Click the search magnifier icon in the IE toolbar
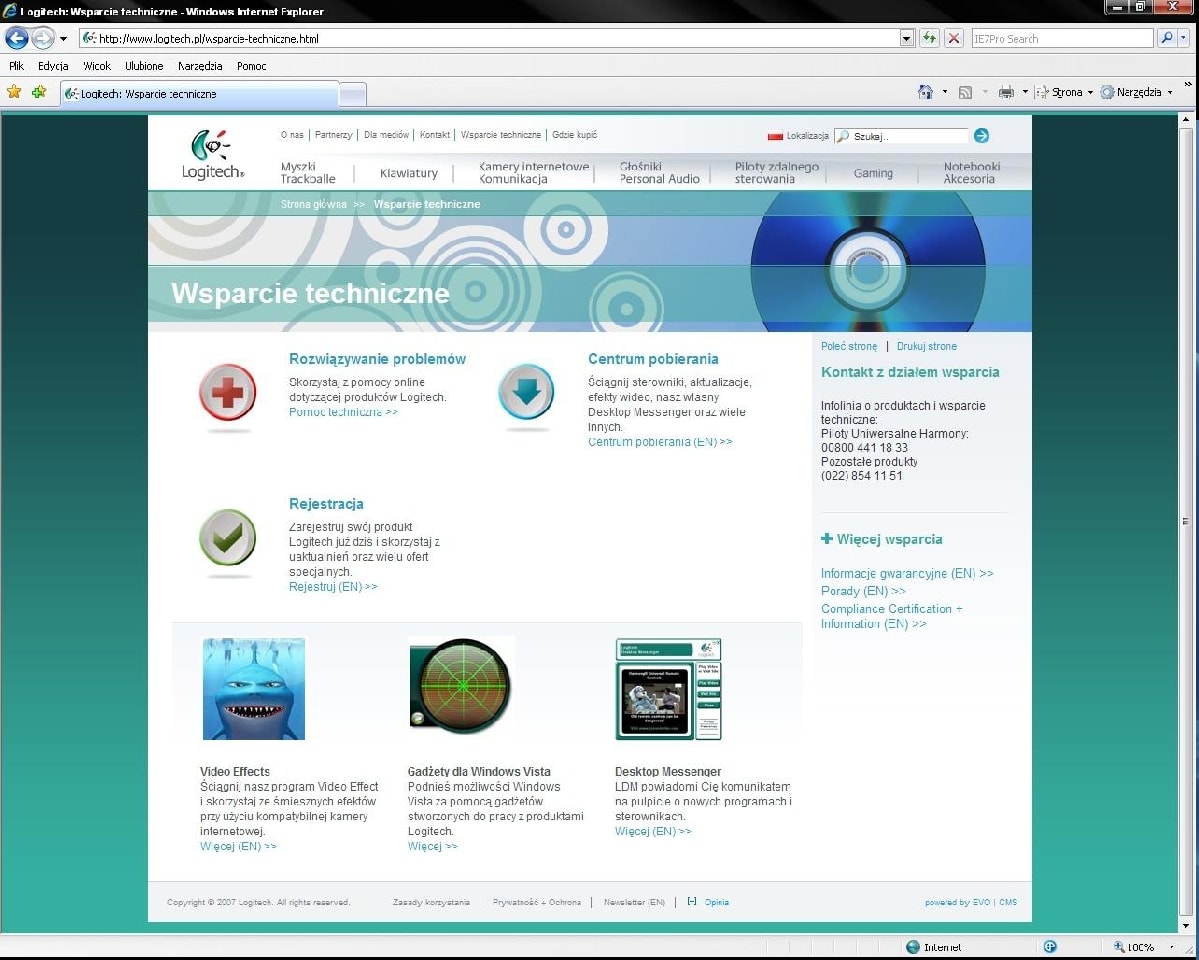 1167,37
